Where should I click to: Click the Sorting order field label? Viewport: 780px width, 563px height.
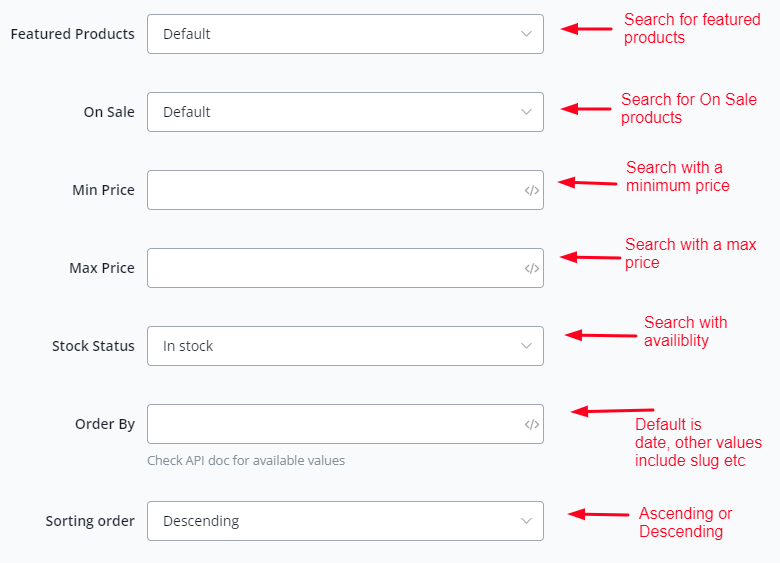tap(90, 521)
